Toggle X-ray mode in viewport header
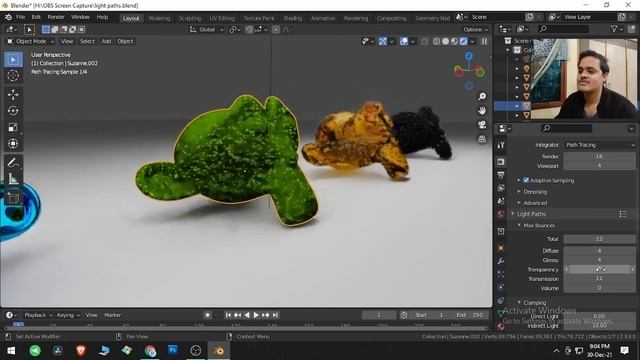 click(x=424, y=41)
